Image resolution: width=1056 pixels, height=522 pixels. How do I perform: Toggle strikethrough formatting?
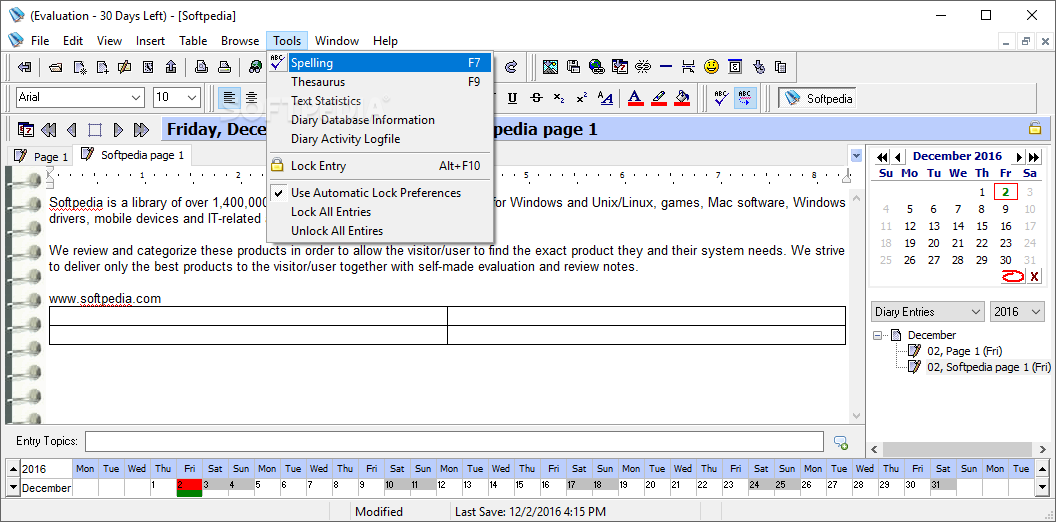coord(536,98)
